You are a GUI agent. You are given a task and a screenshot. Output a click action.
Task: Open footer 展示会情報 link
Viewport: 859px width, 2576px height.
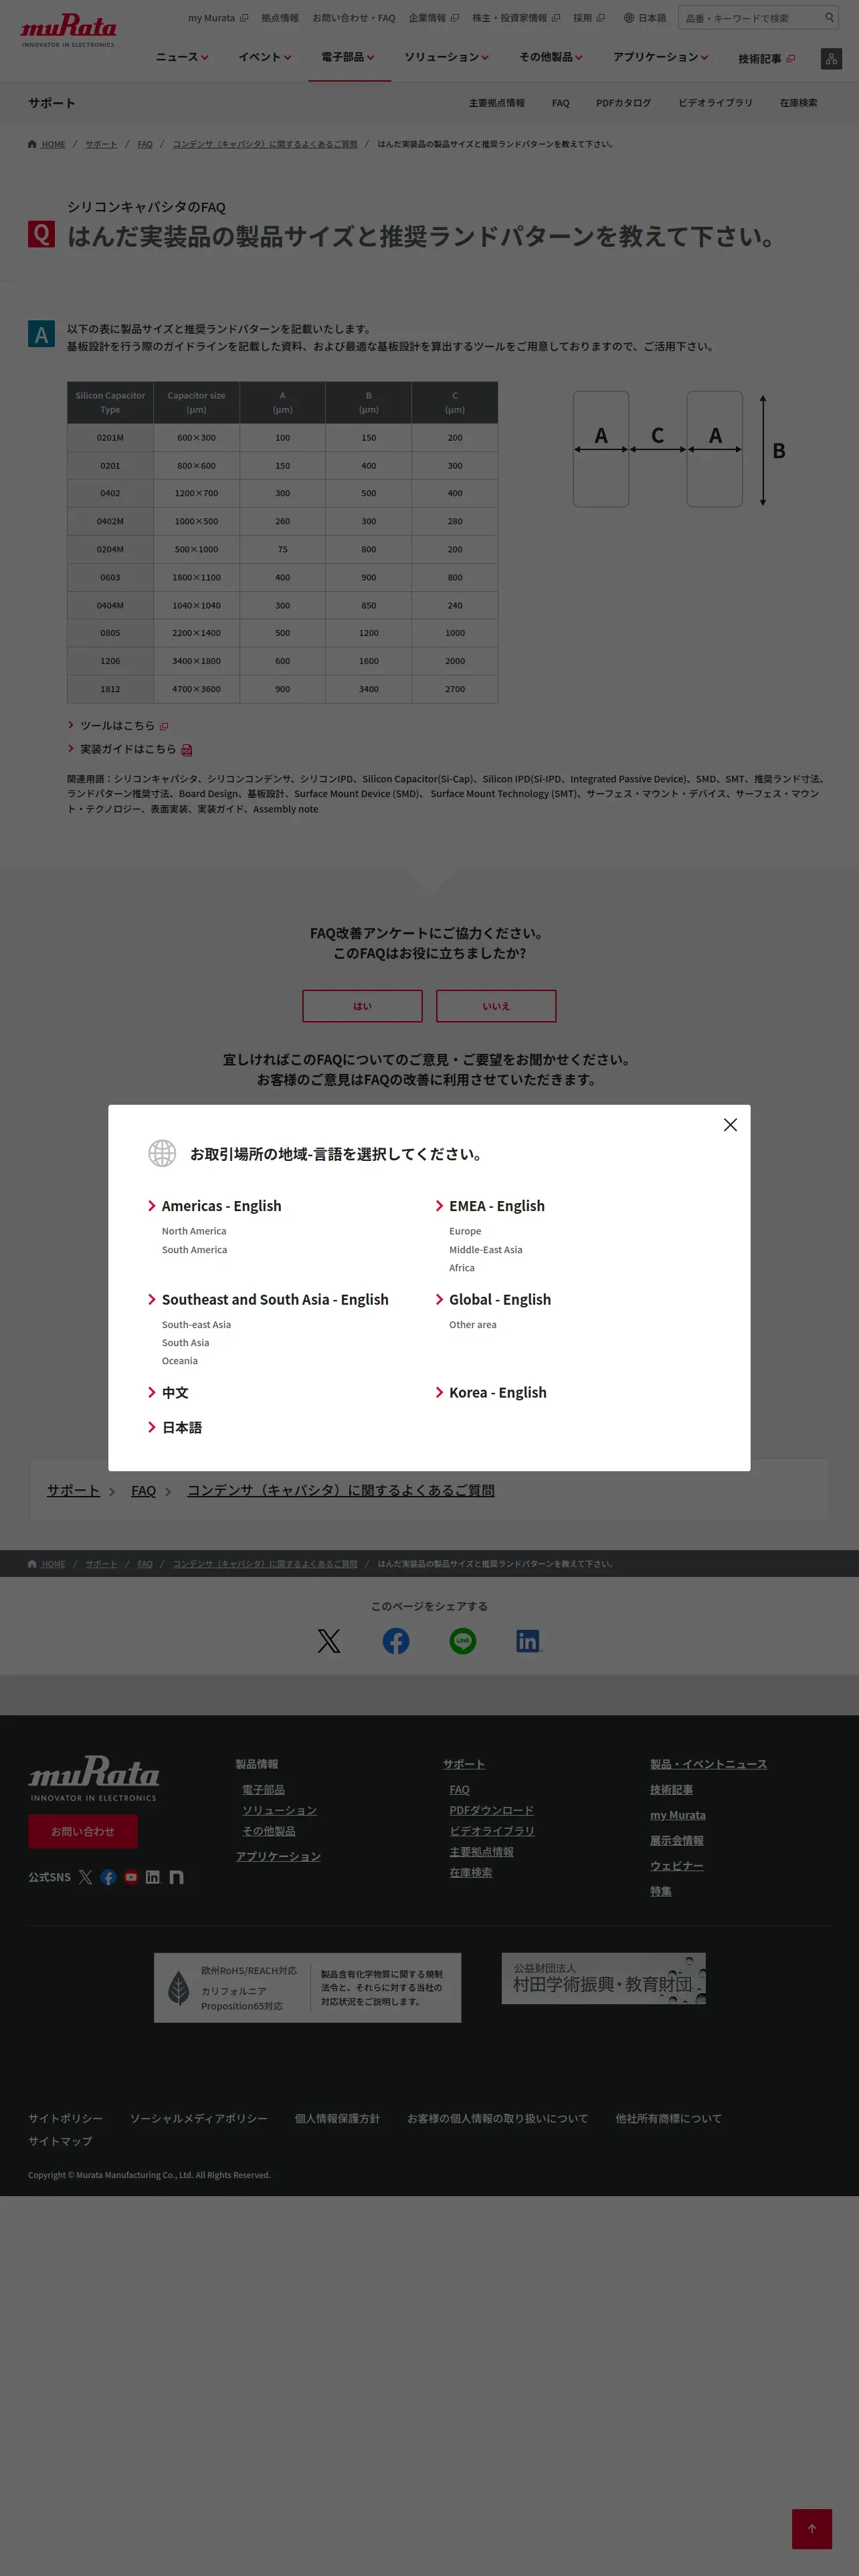pyautogui.click(x=677, y=1840)
